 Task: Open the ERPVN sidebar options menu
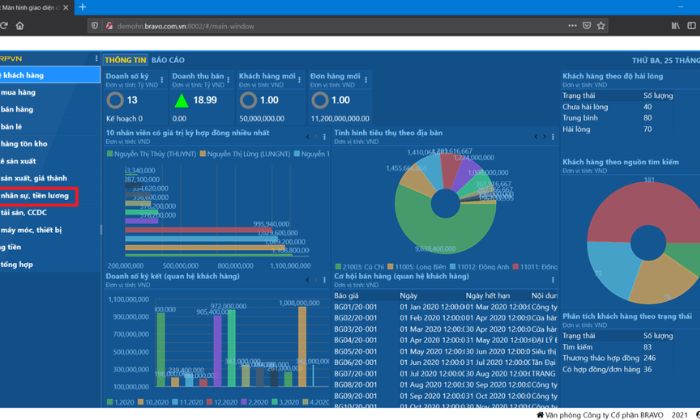tap(96, 58)
